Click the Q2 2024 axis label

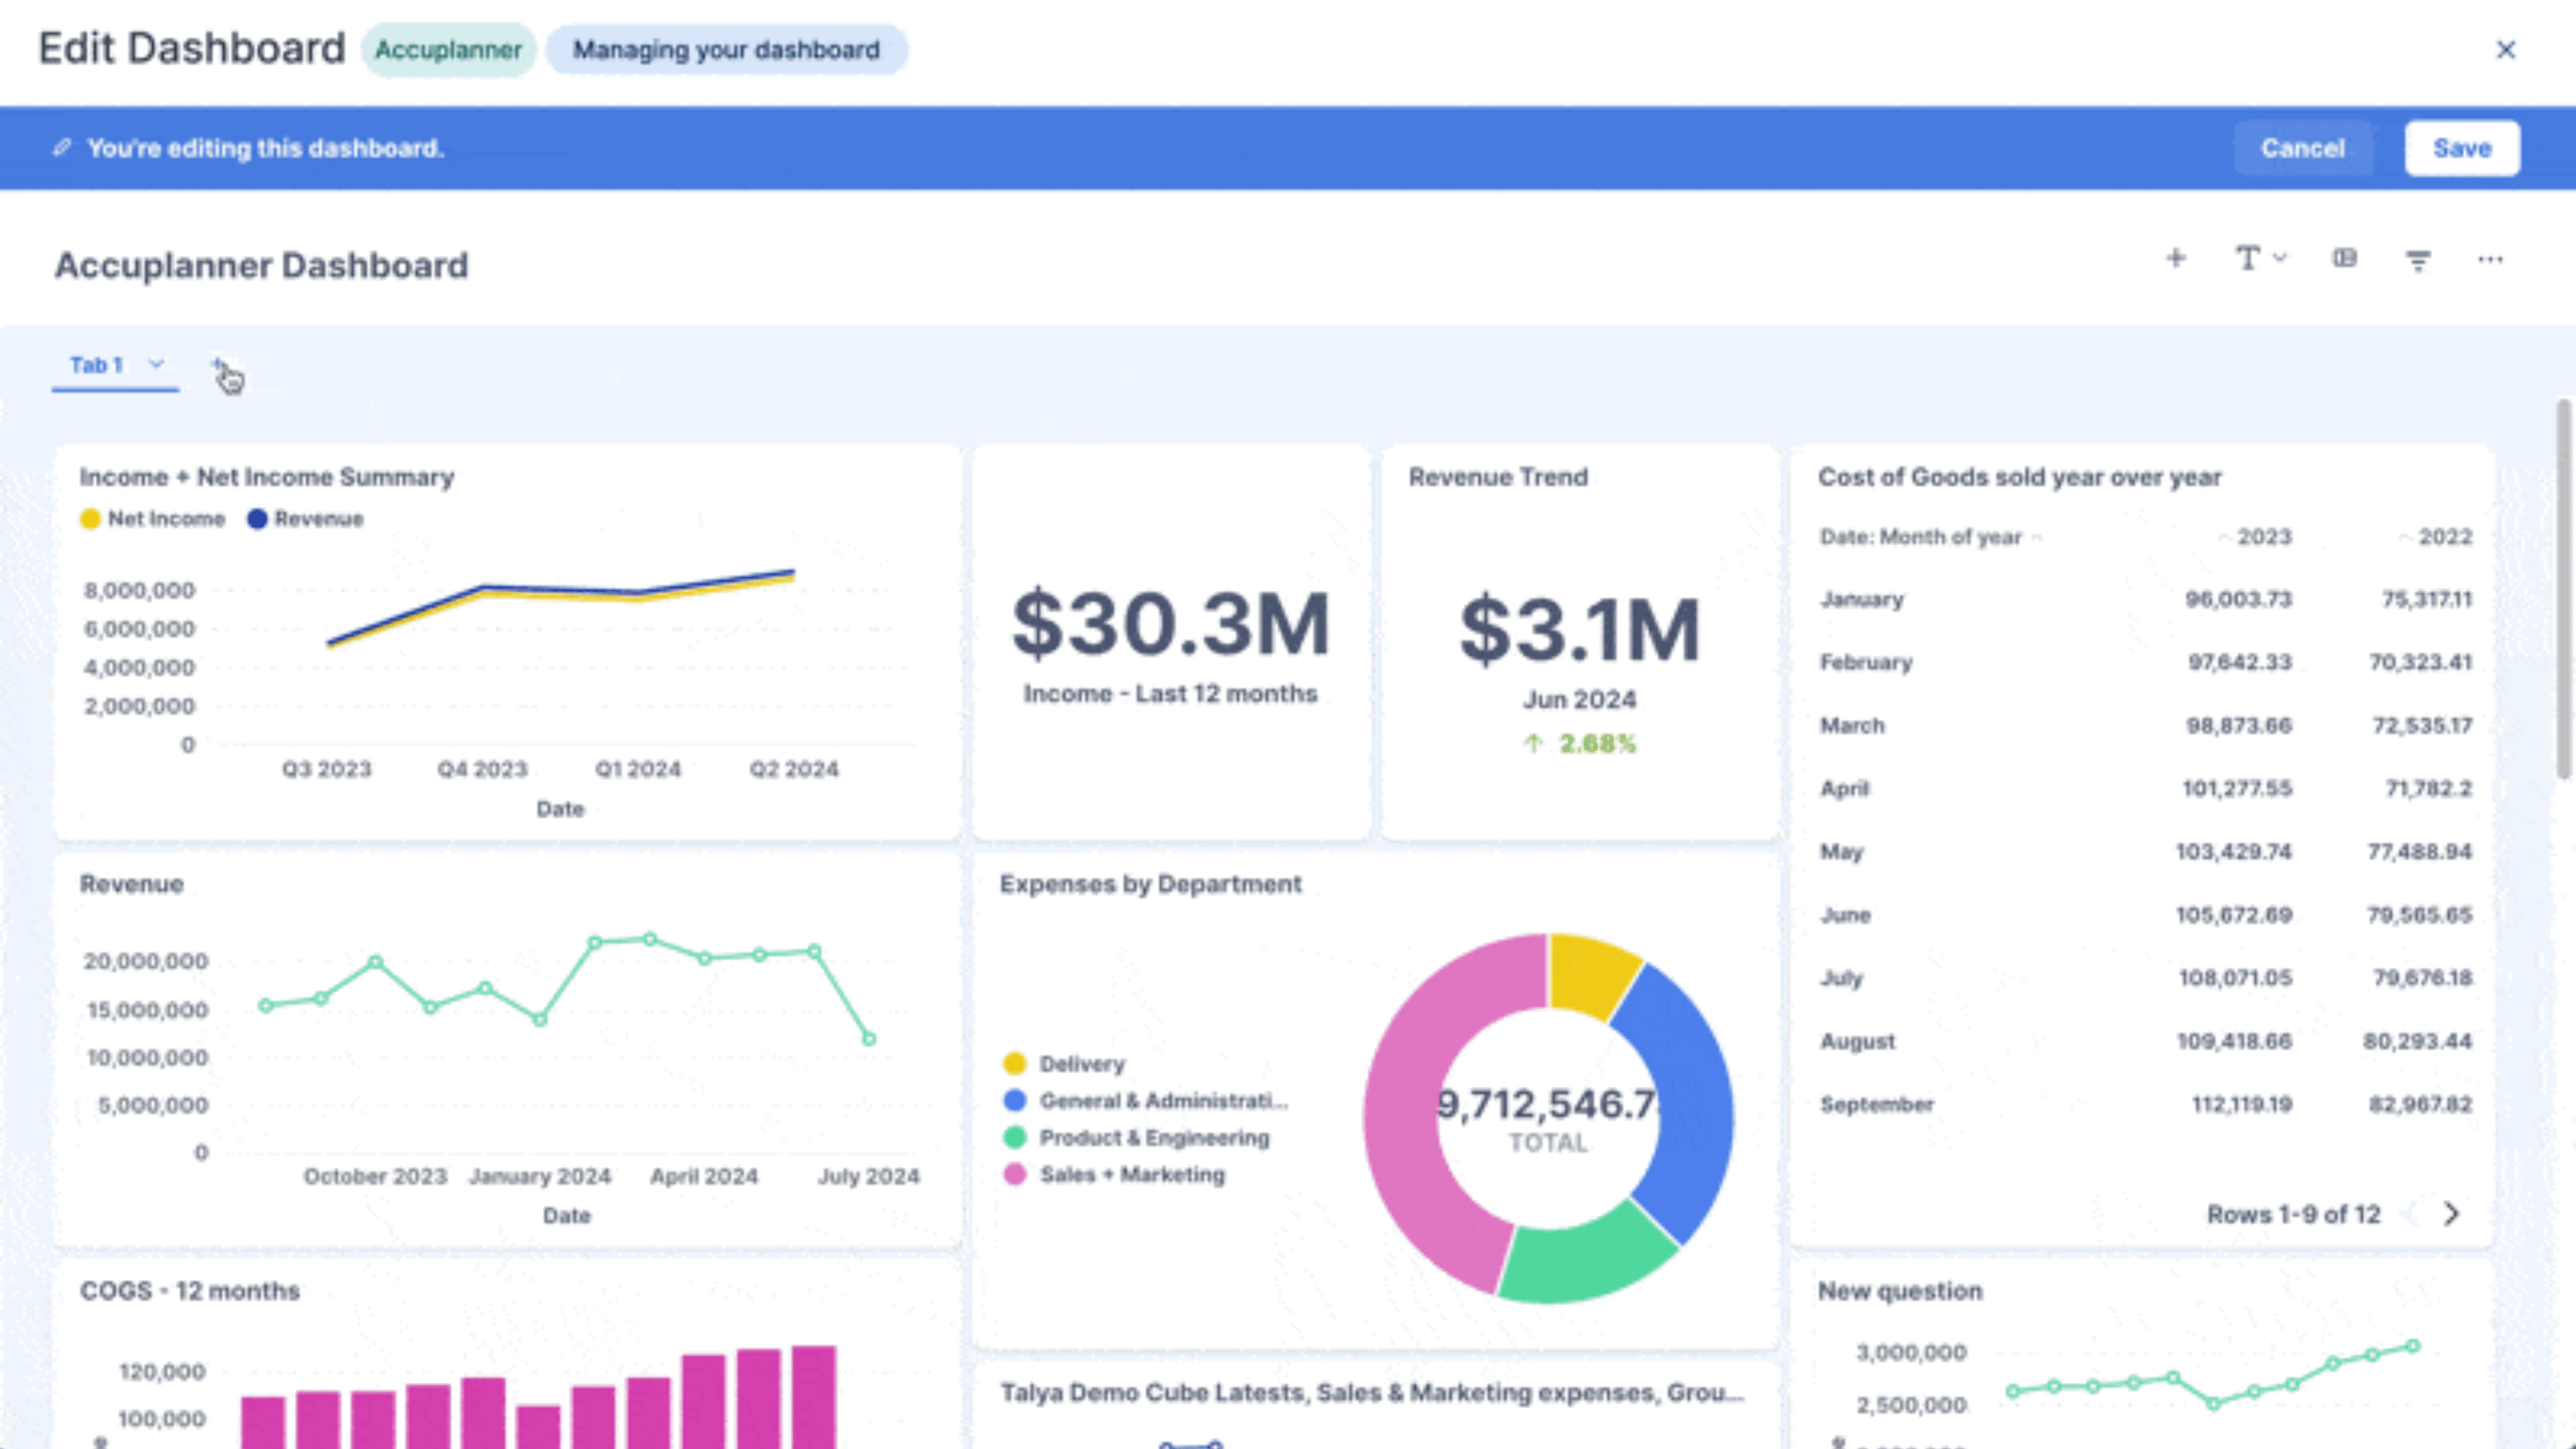(794, 769)
